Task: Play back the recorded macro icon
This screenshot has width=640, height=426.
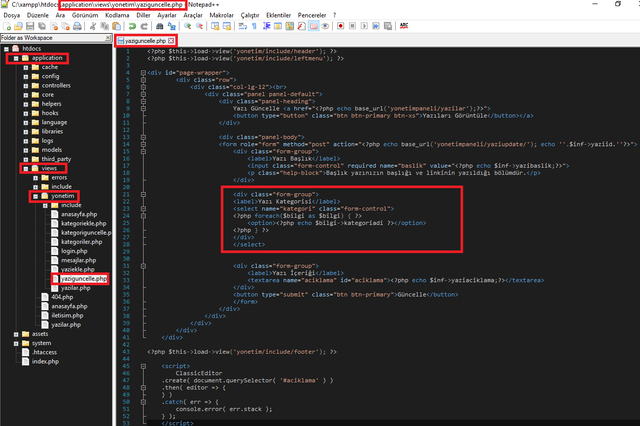Action: [364, 26]
